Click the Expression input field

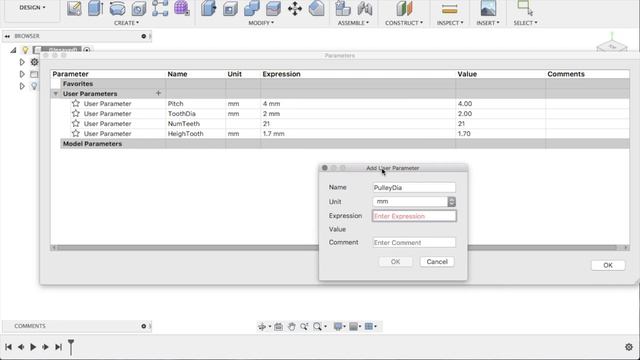point(414,216)
